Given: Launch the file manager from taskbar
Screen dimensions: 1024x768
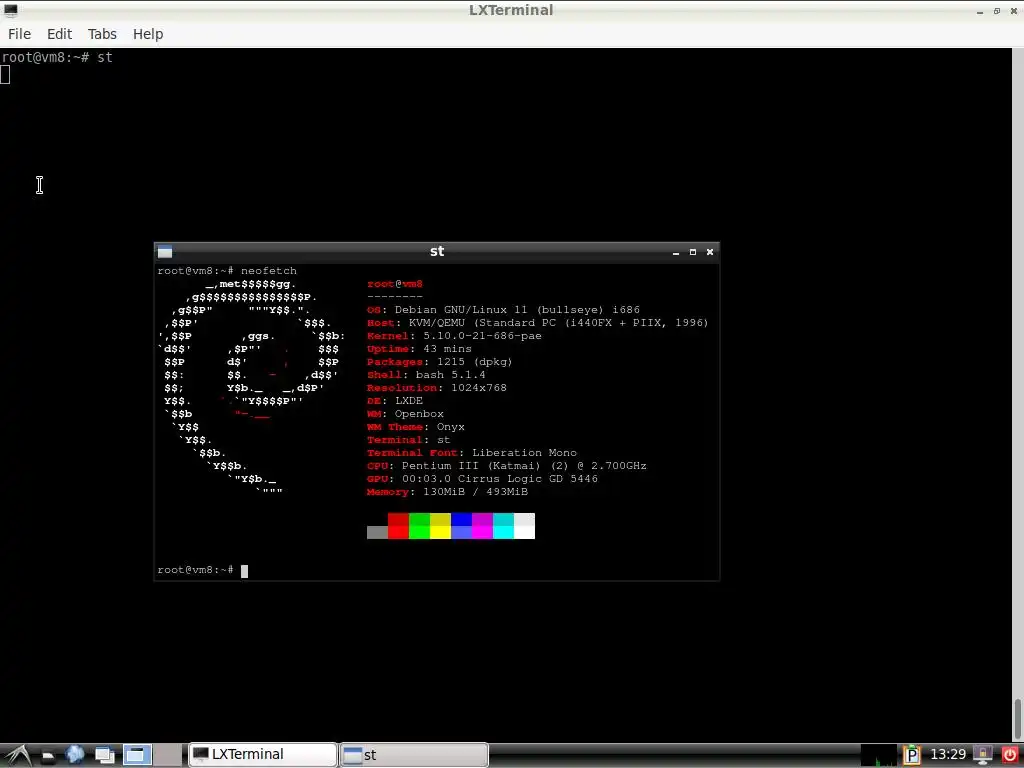Looking at the screenshot, I should (47, 756).
